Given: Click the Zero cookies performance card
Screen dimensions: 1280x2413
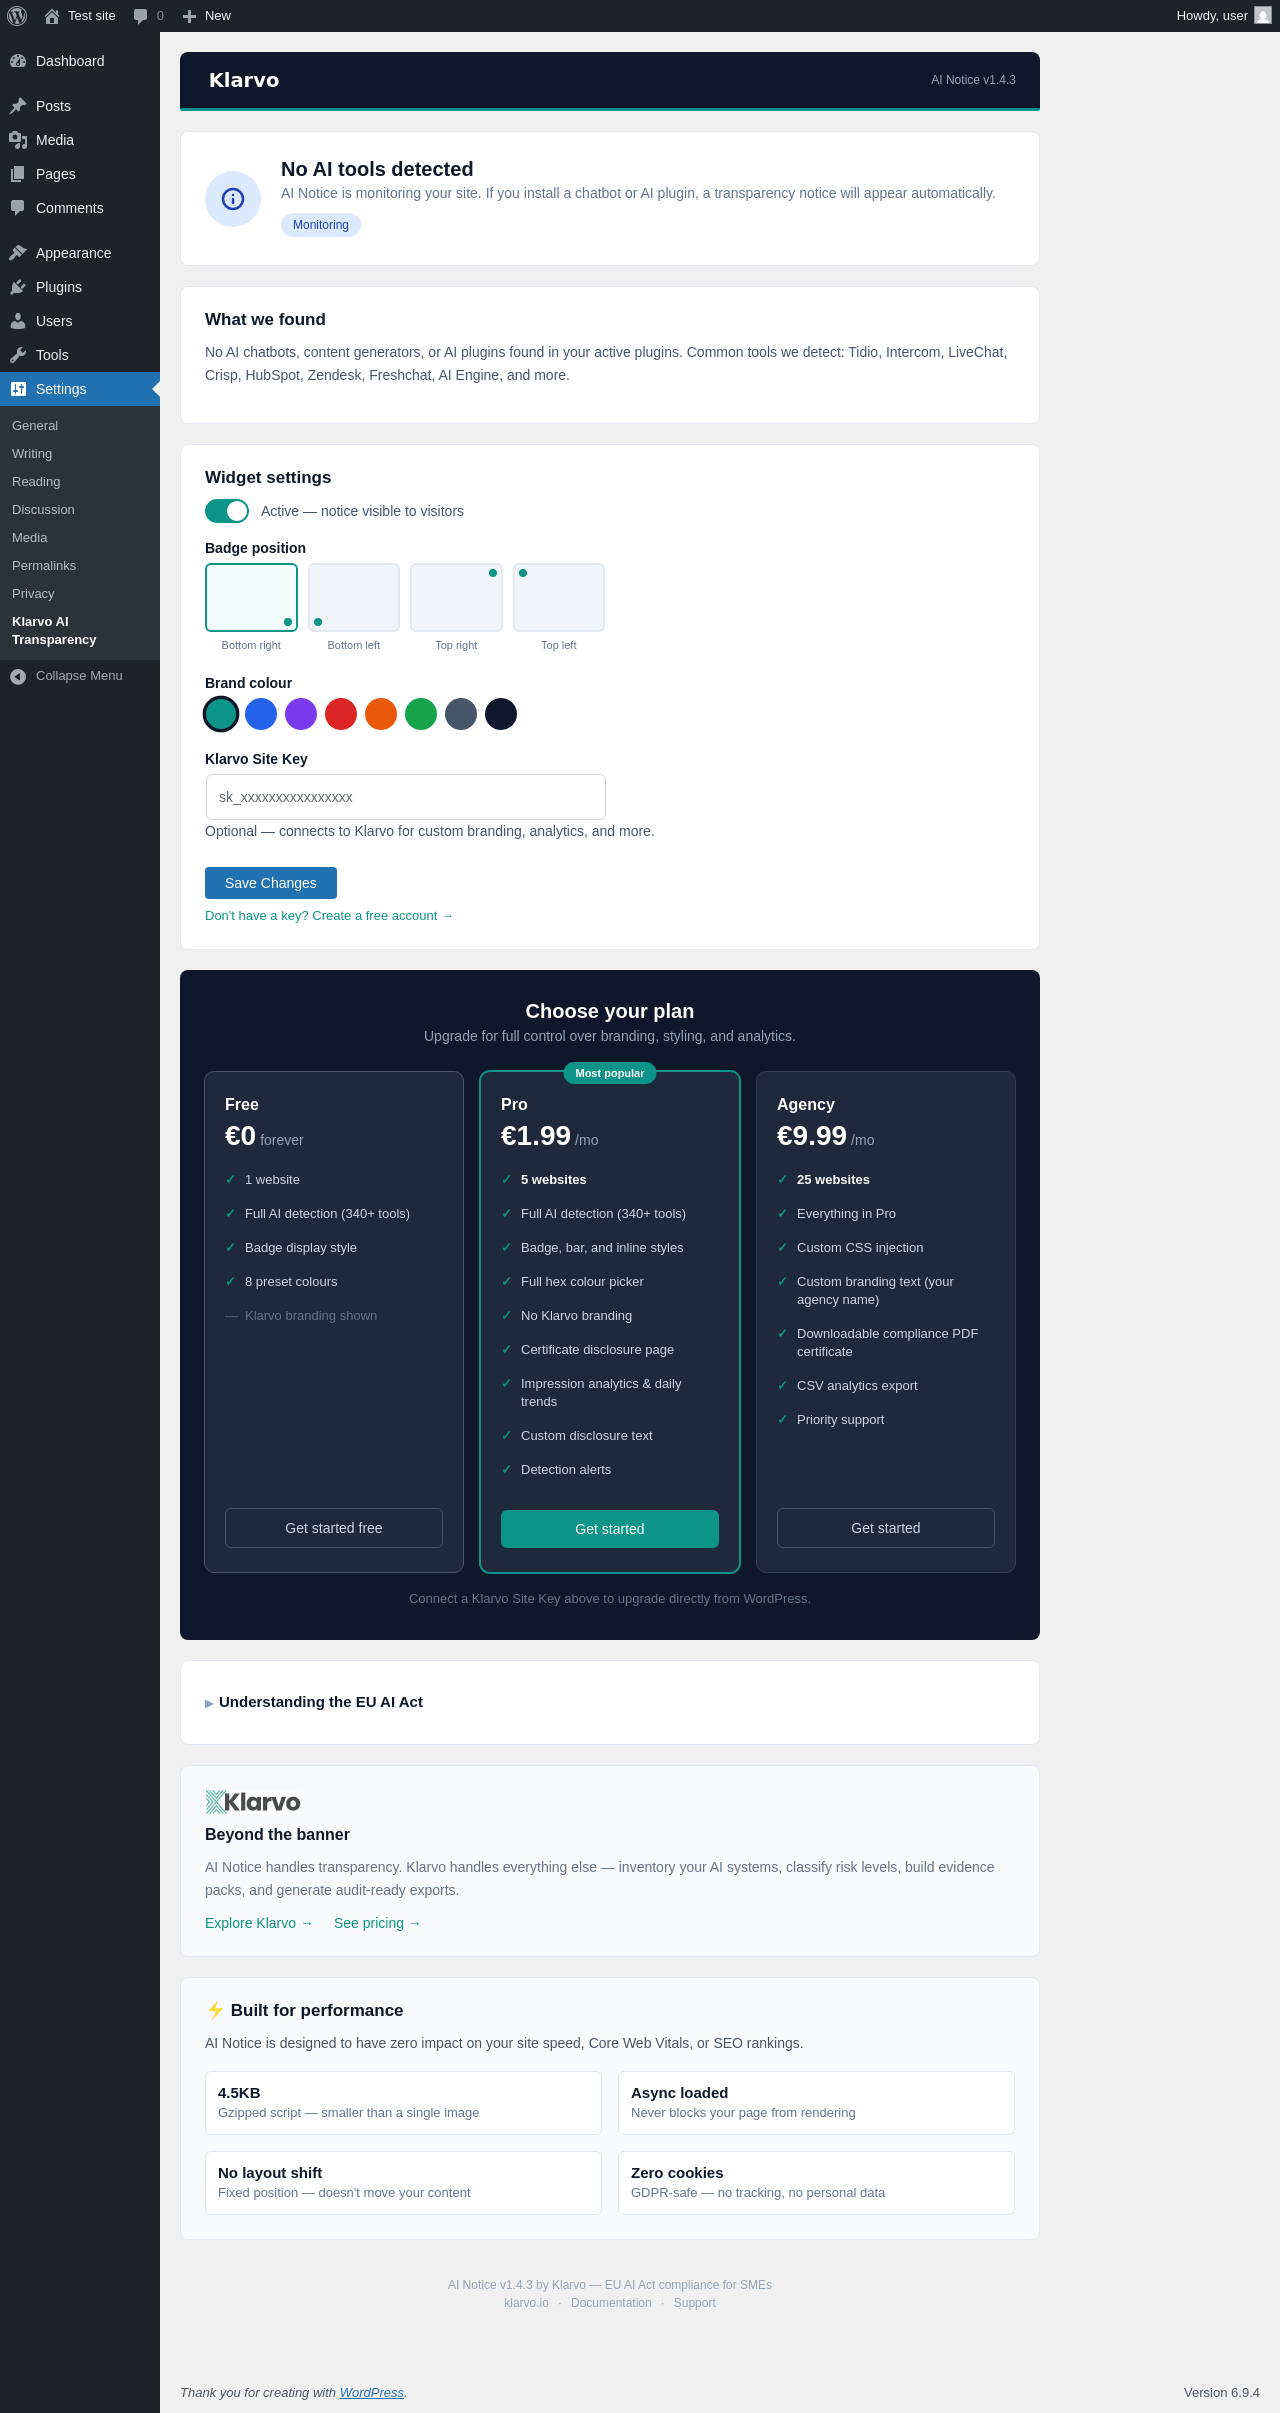Looking at the screenshot, I should (x=816, y=2183).
